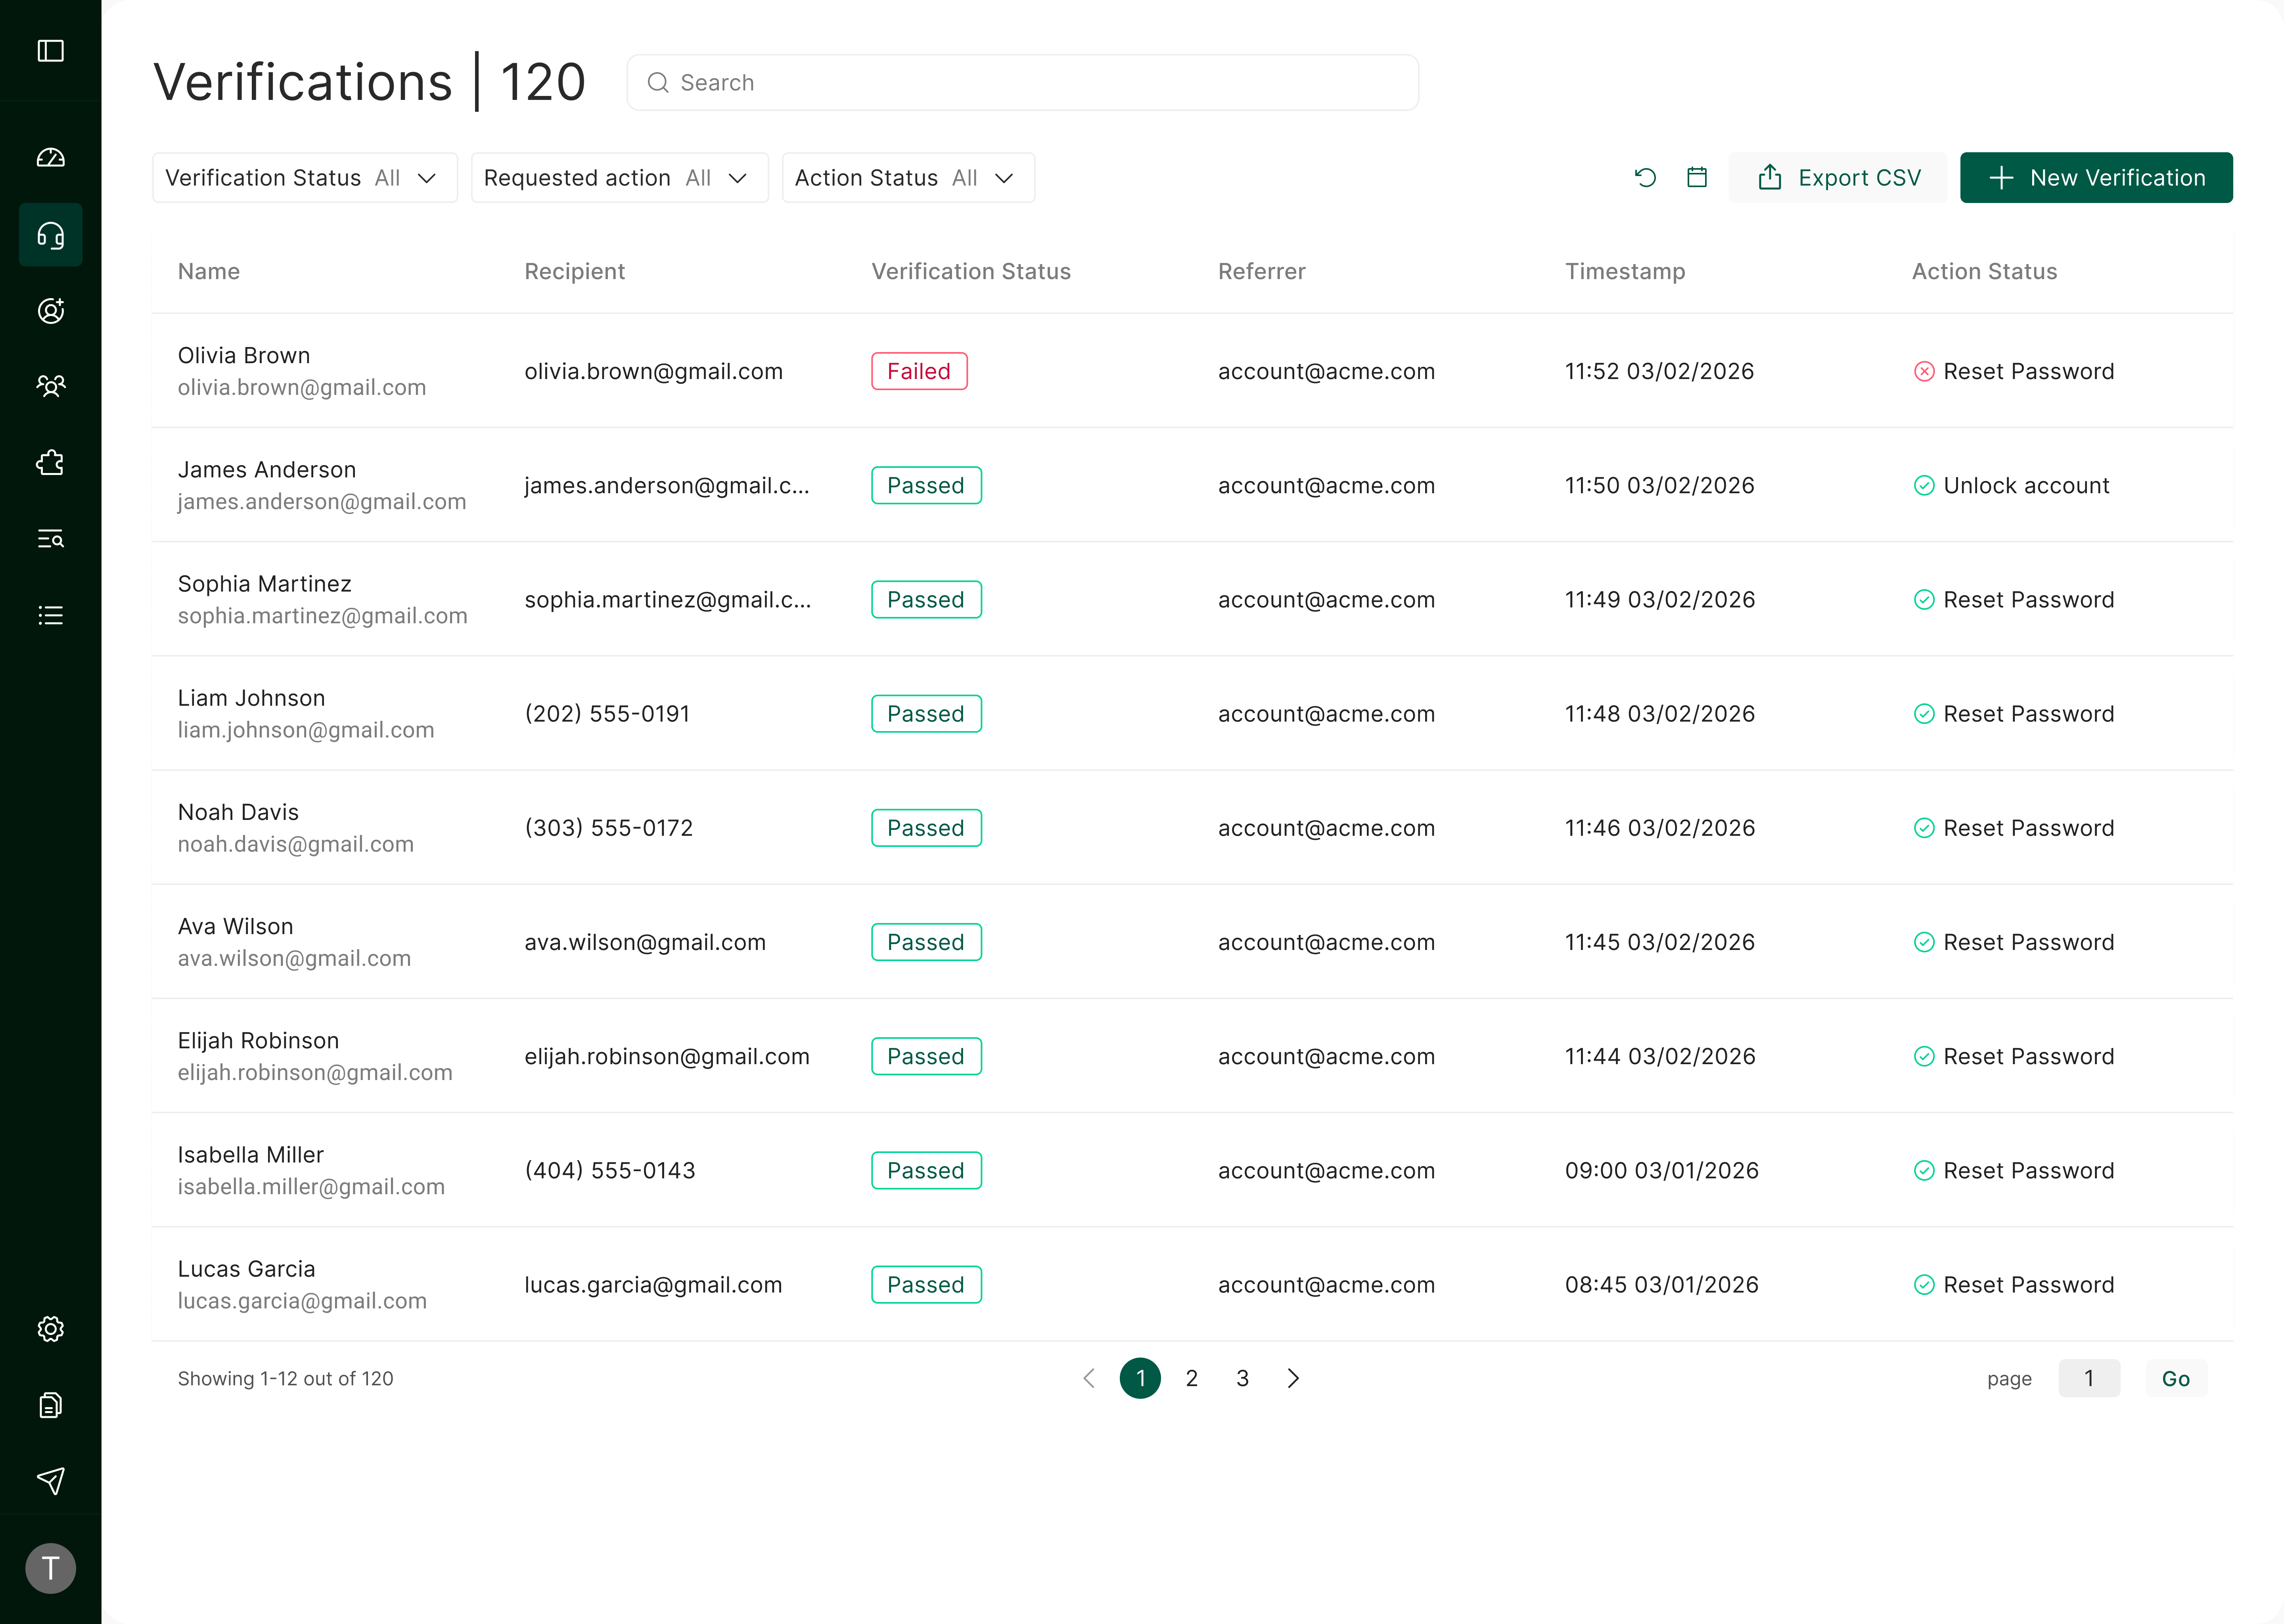Open Requested action filter dropdown
Screen dimensions: 2284x1624
click(620, 178)
